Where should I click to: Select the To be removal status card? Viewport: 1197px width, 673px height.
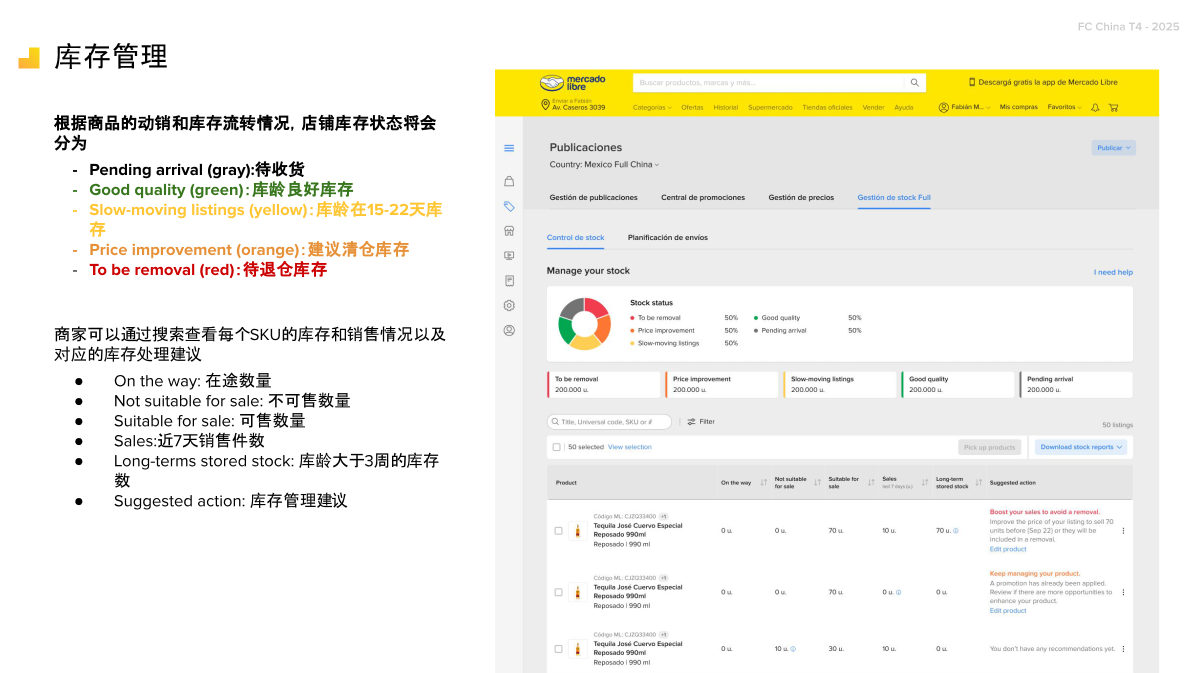(x=603, y=385)
